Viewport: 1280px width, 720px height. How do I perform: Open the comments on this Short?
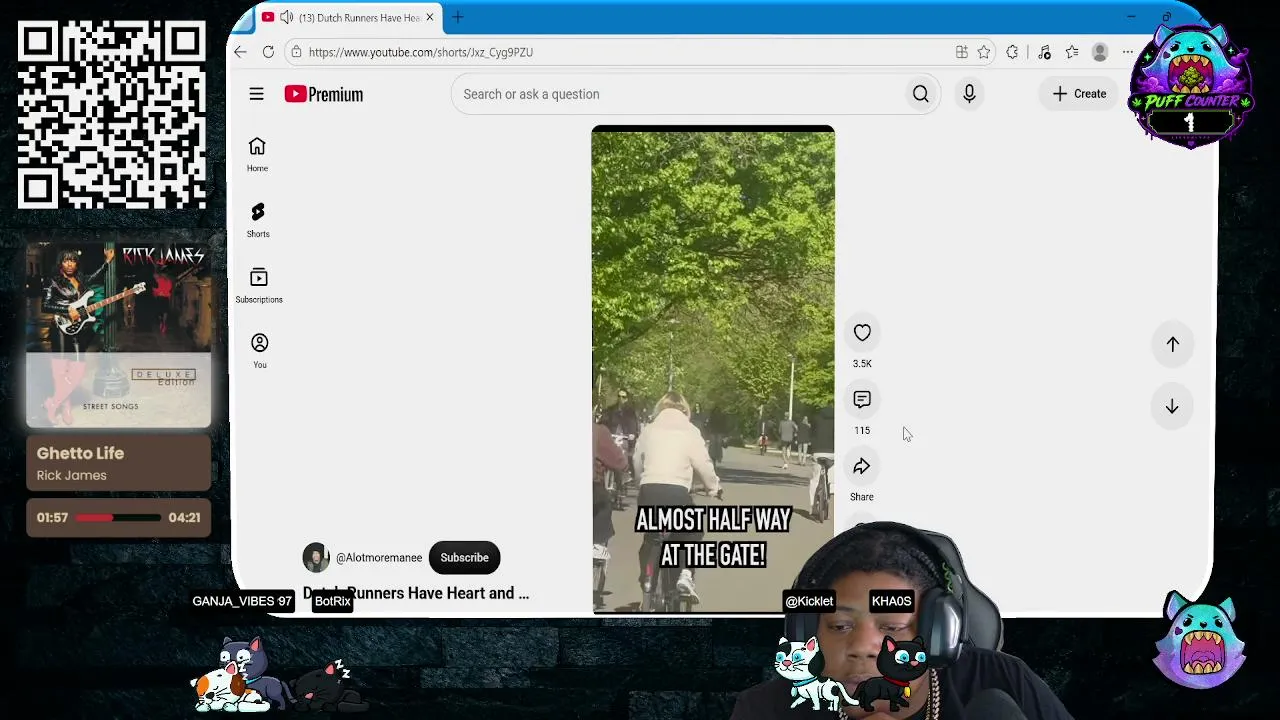(862, 400)
